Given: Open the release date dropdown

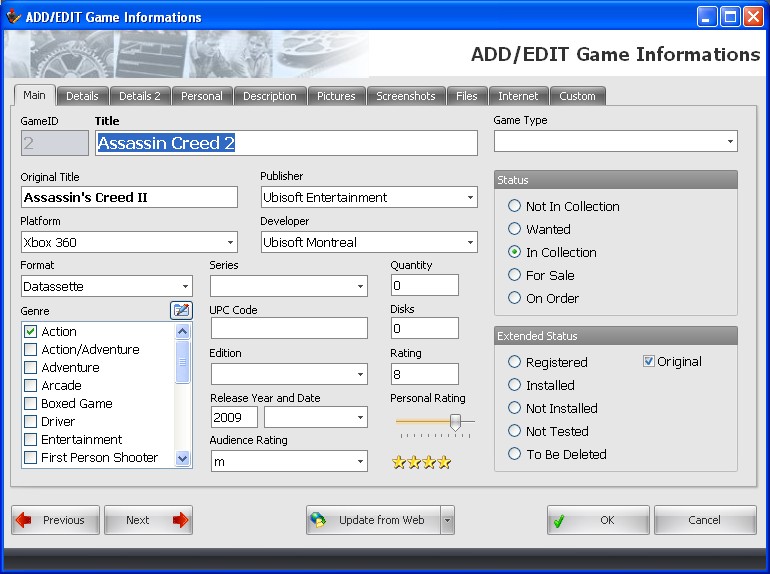Looking at the screenshot, I should [x=360, y=417].
